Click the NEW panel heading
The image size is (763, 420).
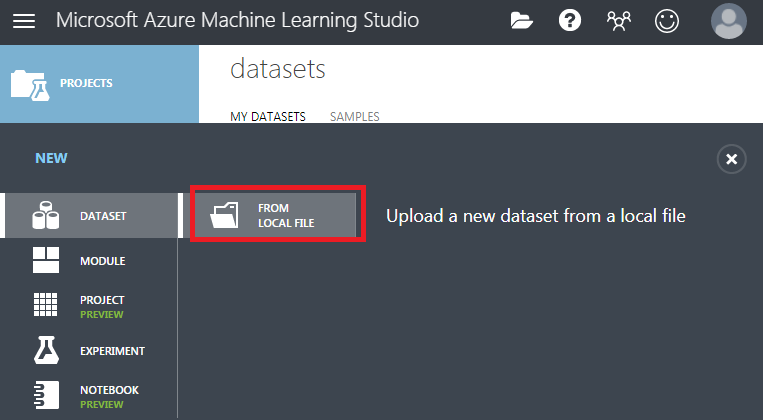(51, 158)
